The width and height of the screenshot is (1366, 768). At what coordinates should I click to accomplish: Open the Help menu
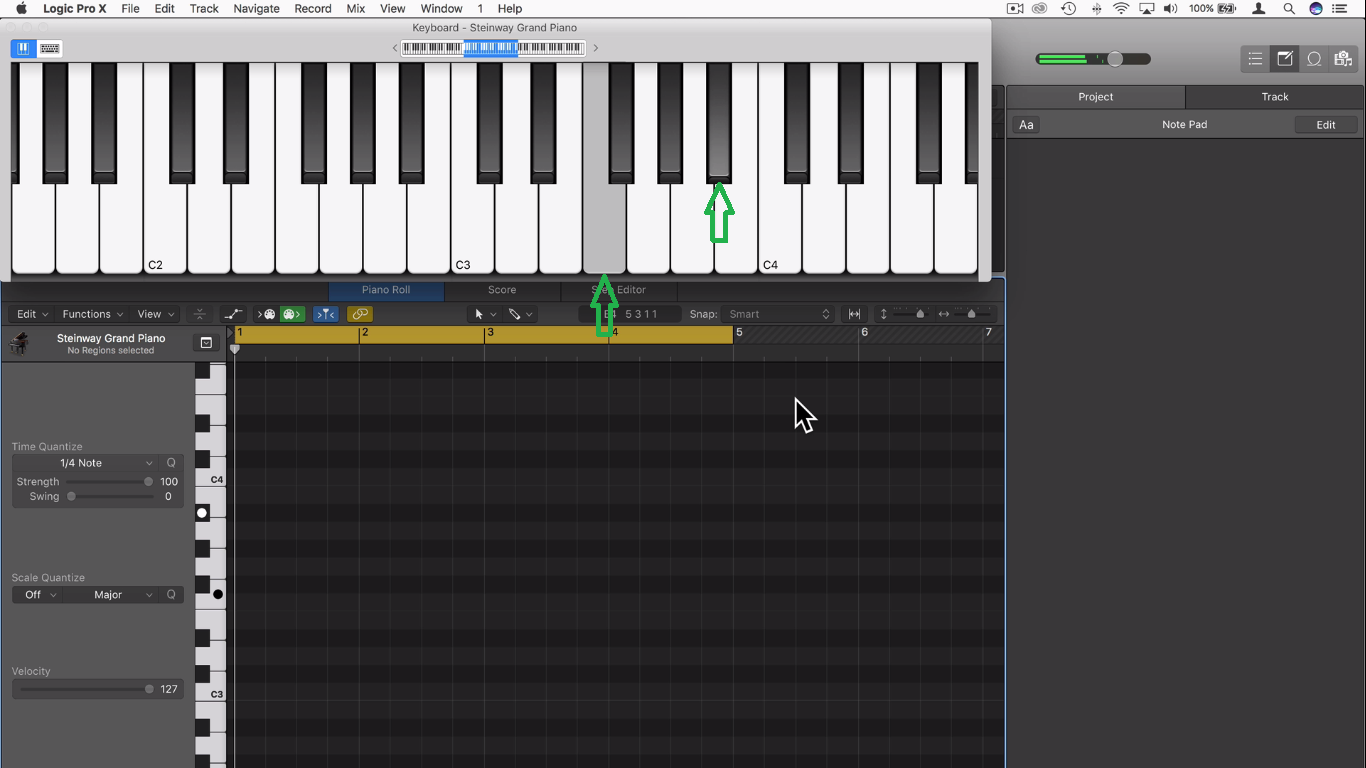click(510, 9)
